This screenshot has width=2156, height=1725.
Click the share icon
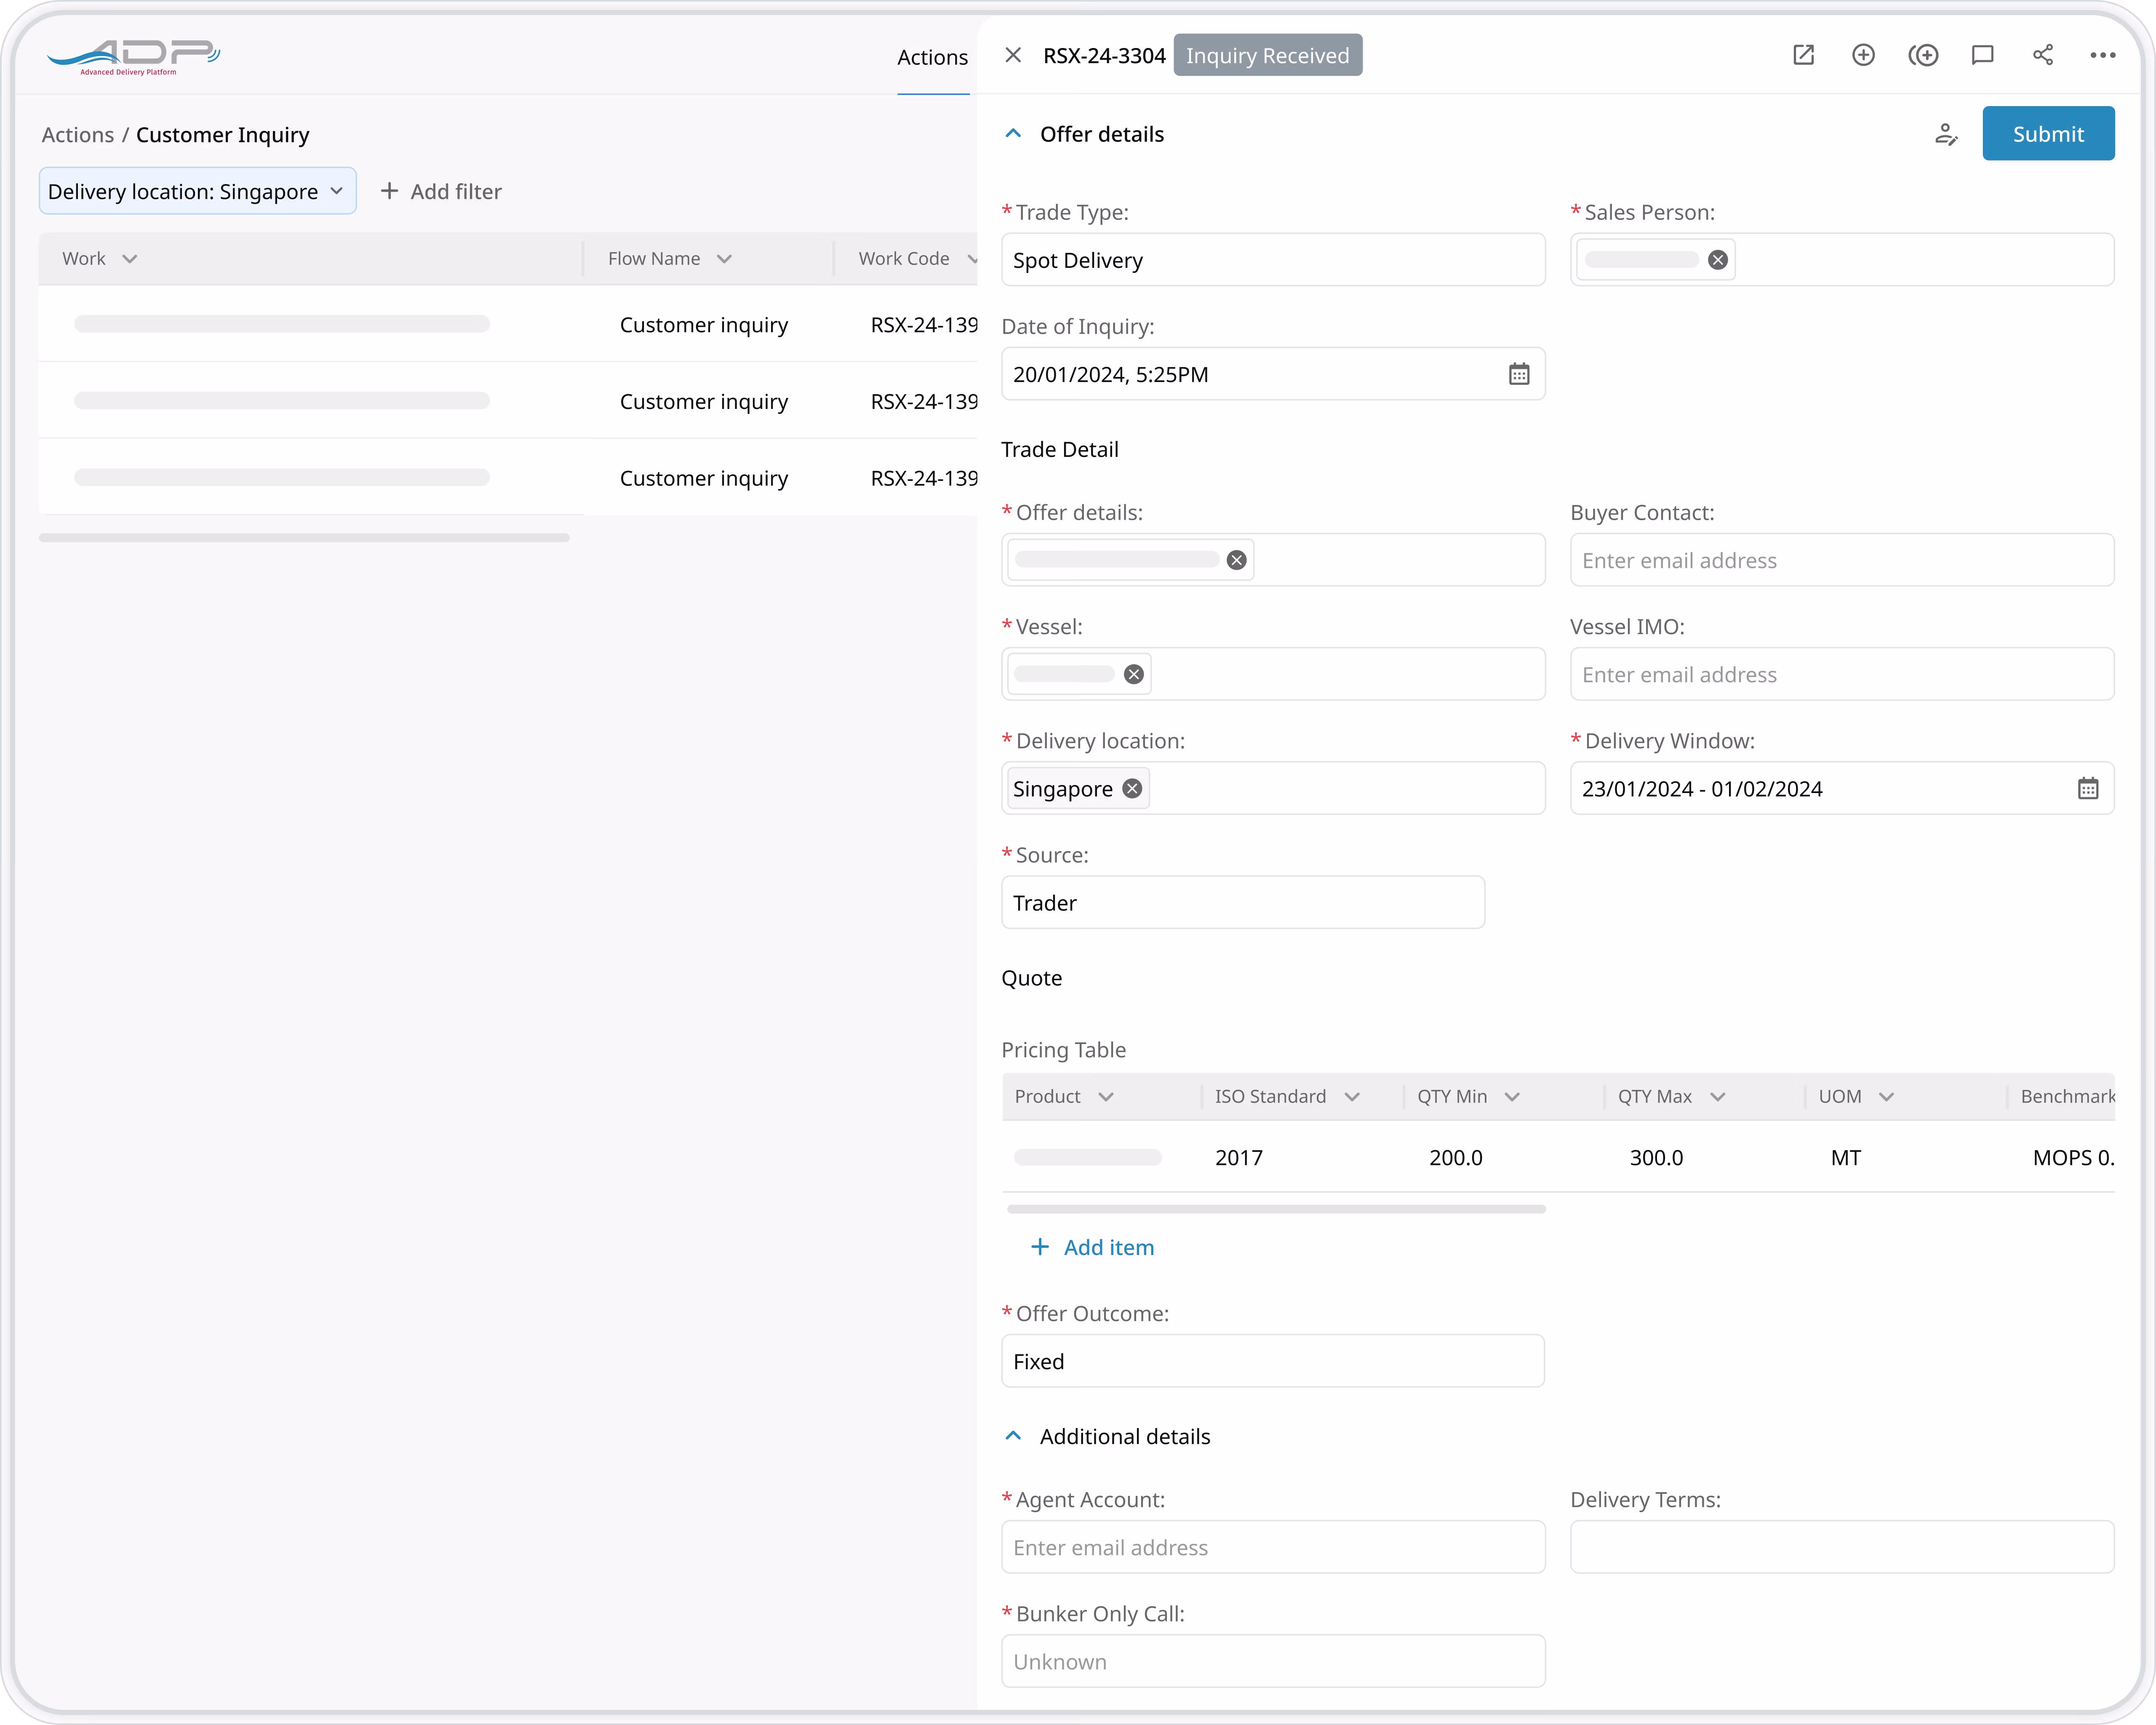pyautogui.click(x=2043, y=55)
